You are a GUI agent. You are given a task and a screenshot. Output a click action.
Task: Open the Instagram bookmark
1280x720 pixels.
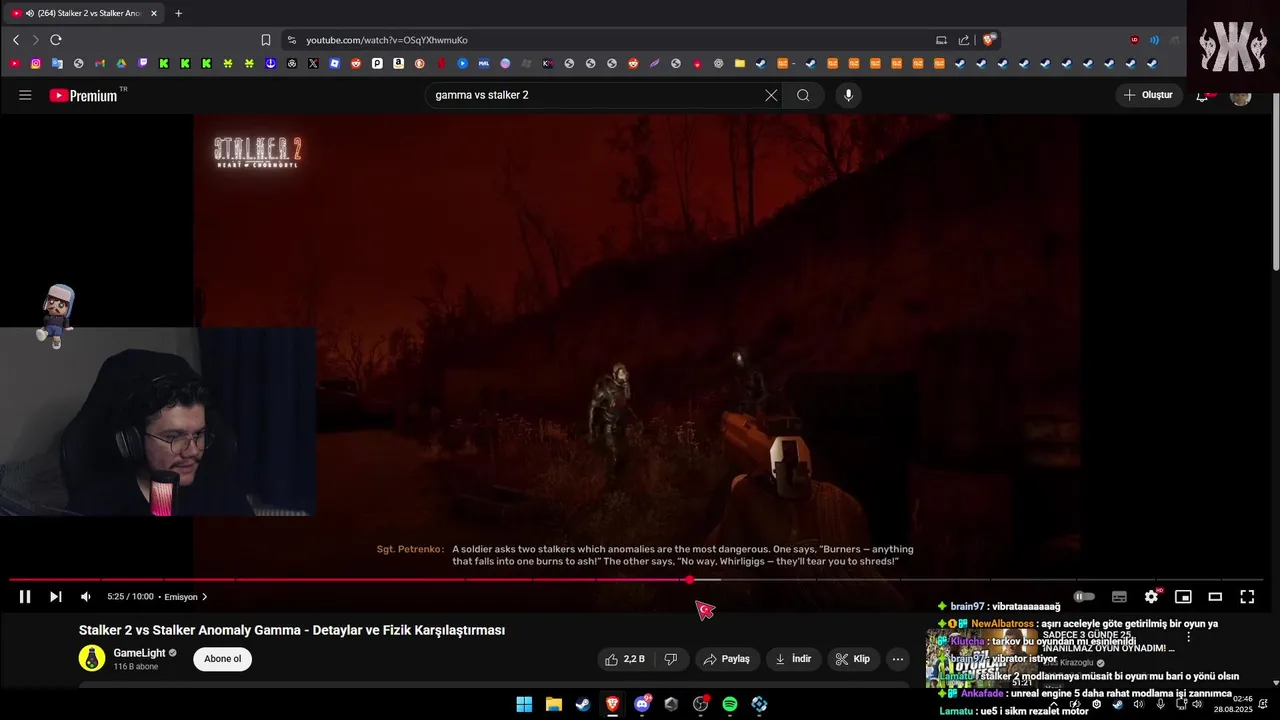click(36, 63)
